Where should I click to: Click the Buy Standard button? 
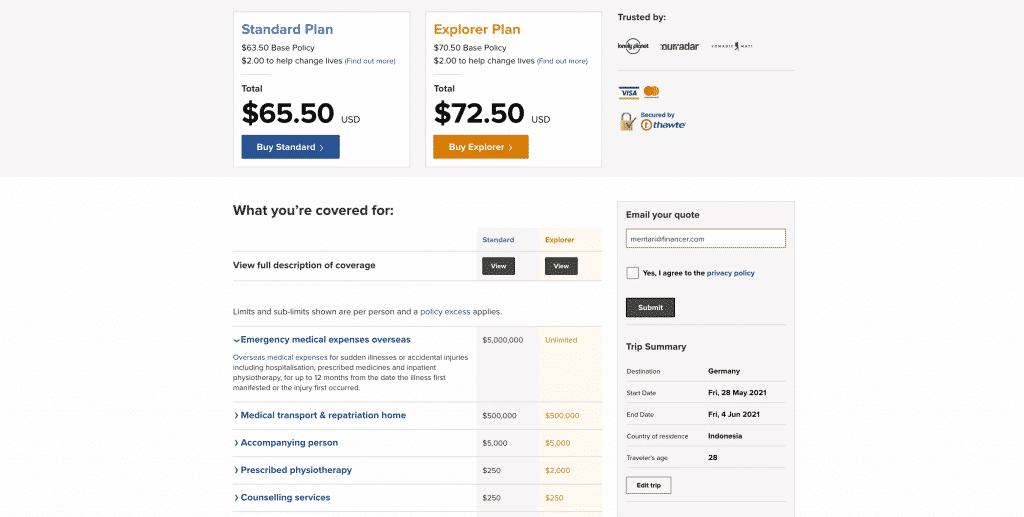tap(291, 147)
